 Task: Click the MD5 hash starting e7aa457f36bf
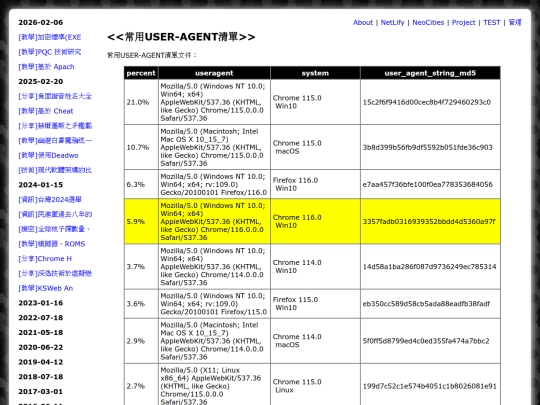(427, 184)
